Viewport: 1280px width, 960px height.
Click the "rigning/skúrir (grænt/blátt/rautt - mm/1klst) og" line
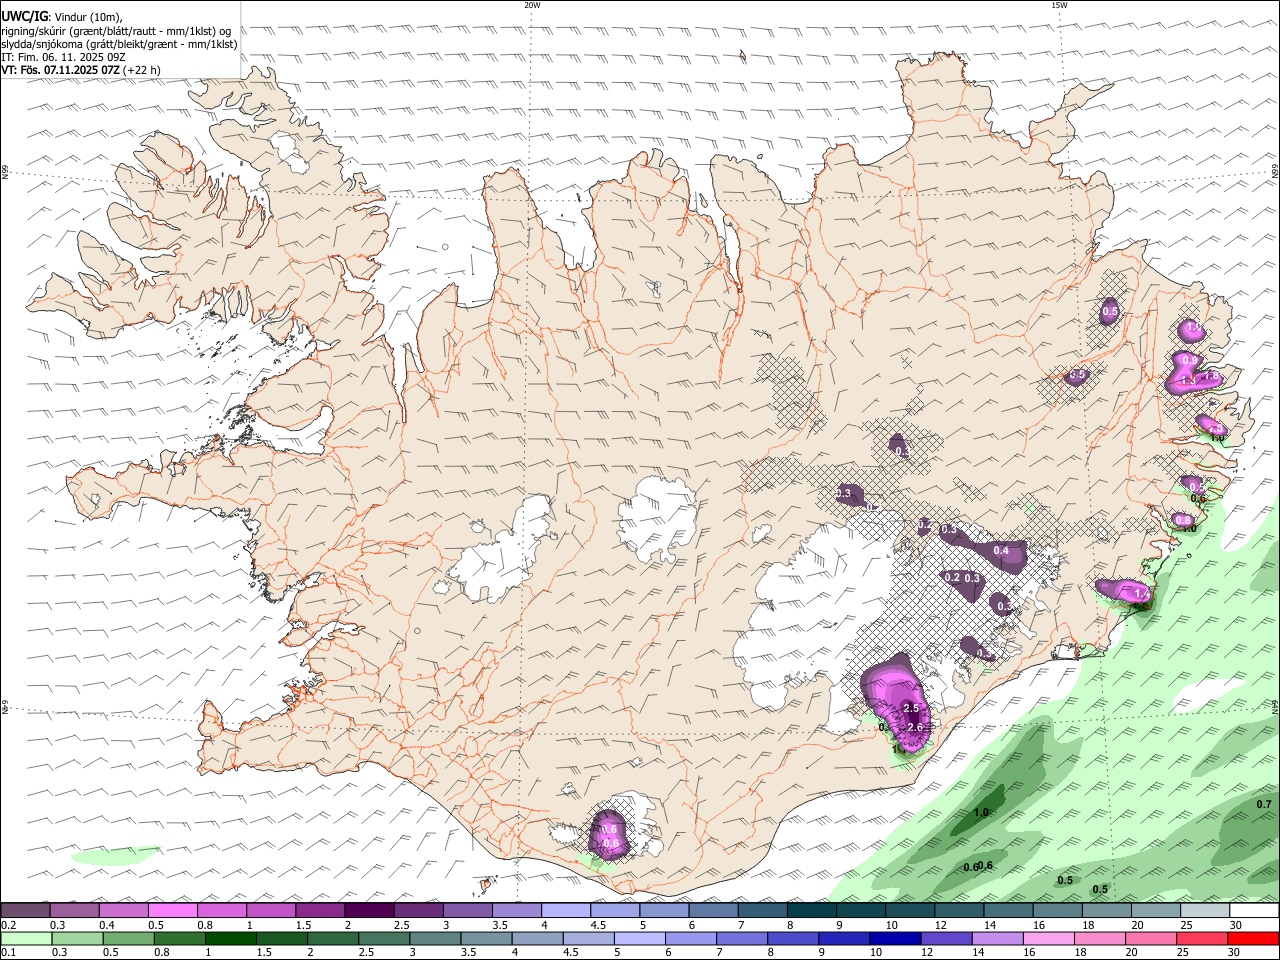pyautogui.click(x=116, y=31)
